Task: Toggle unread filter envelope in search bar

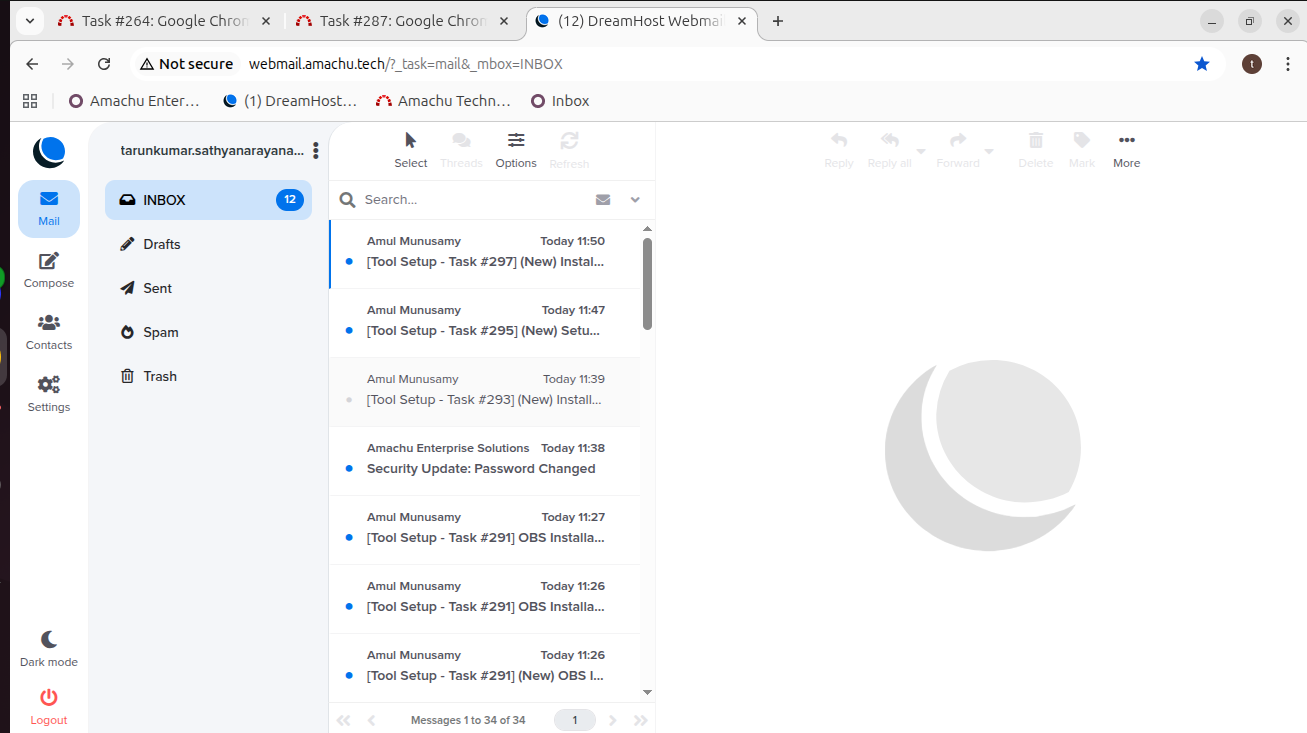Action: point(603,200)
